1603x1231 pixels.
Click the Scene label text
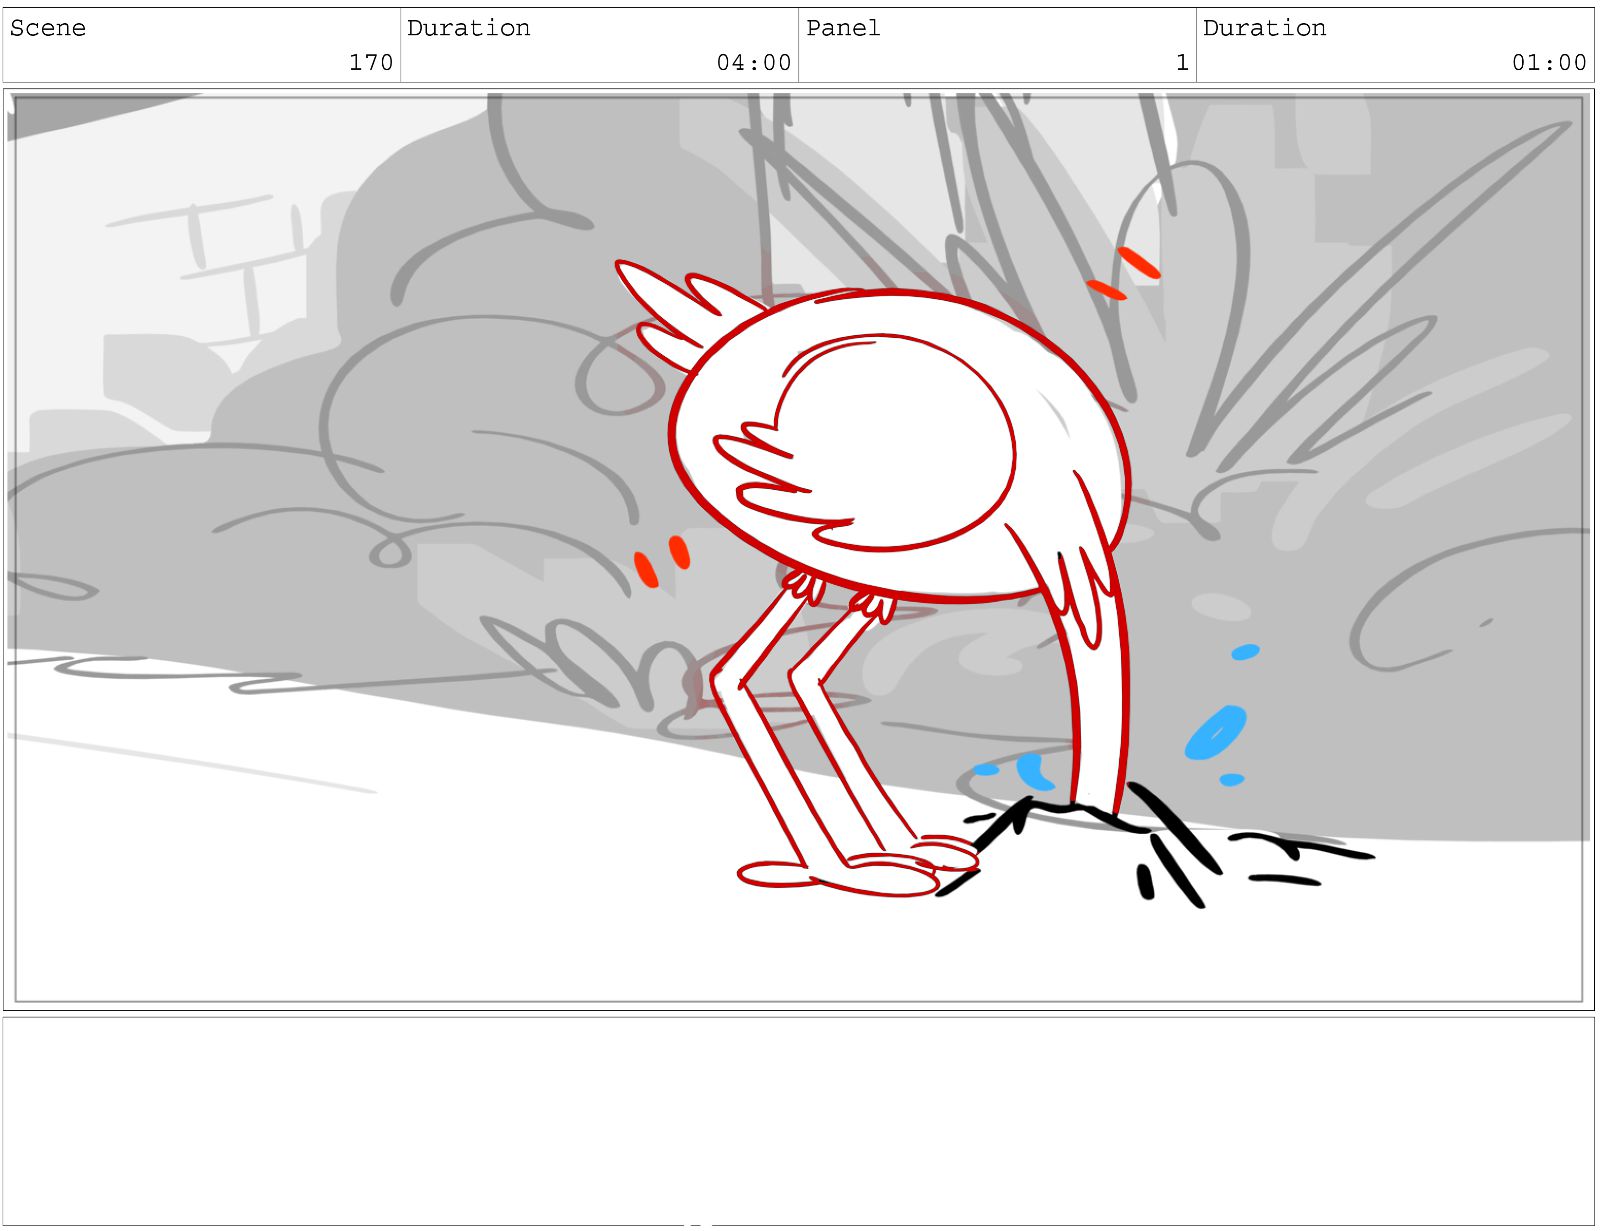tap(48, 28)
